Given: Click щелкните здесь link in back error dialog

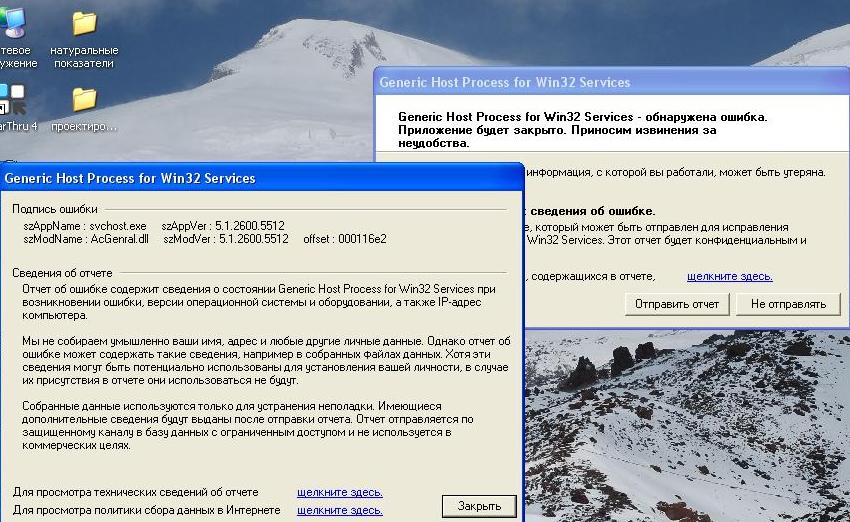Looking at the screenshot, I should pos(730,276).
